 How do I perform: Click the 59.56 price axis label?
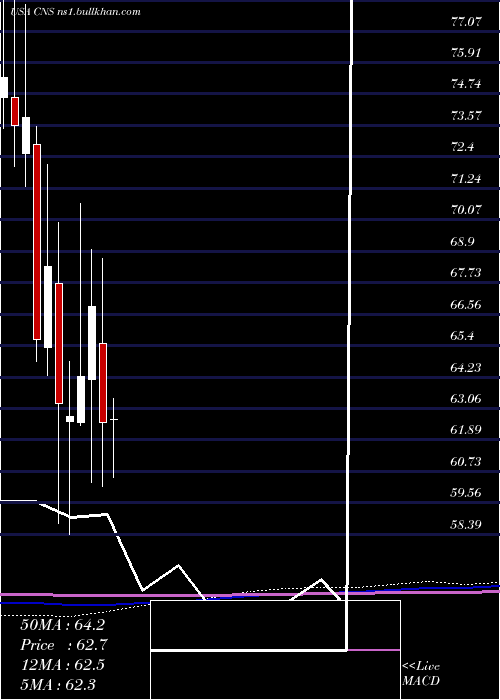click(x=467, y=493)
